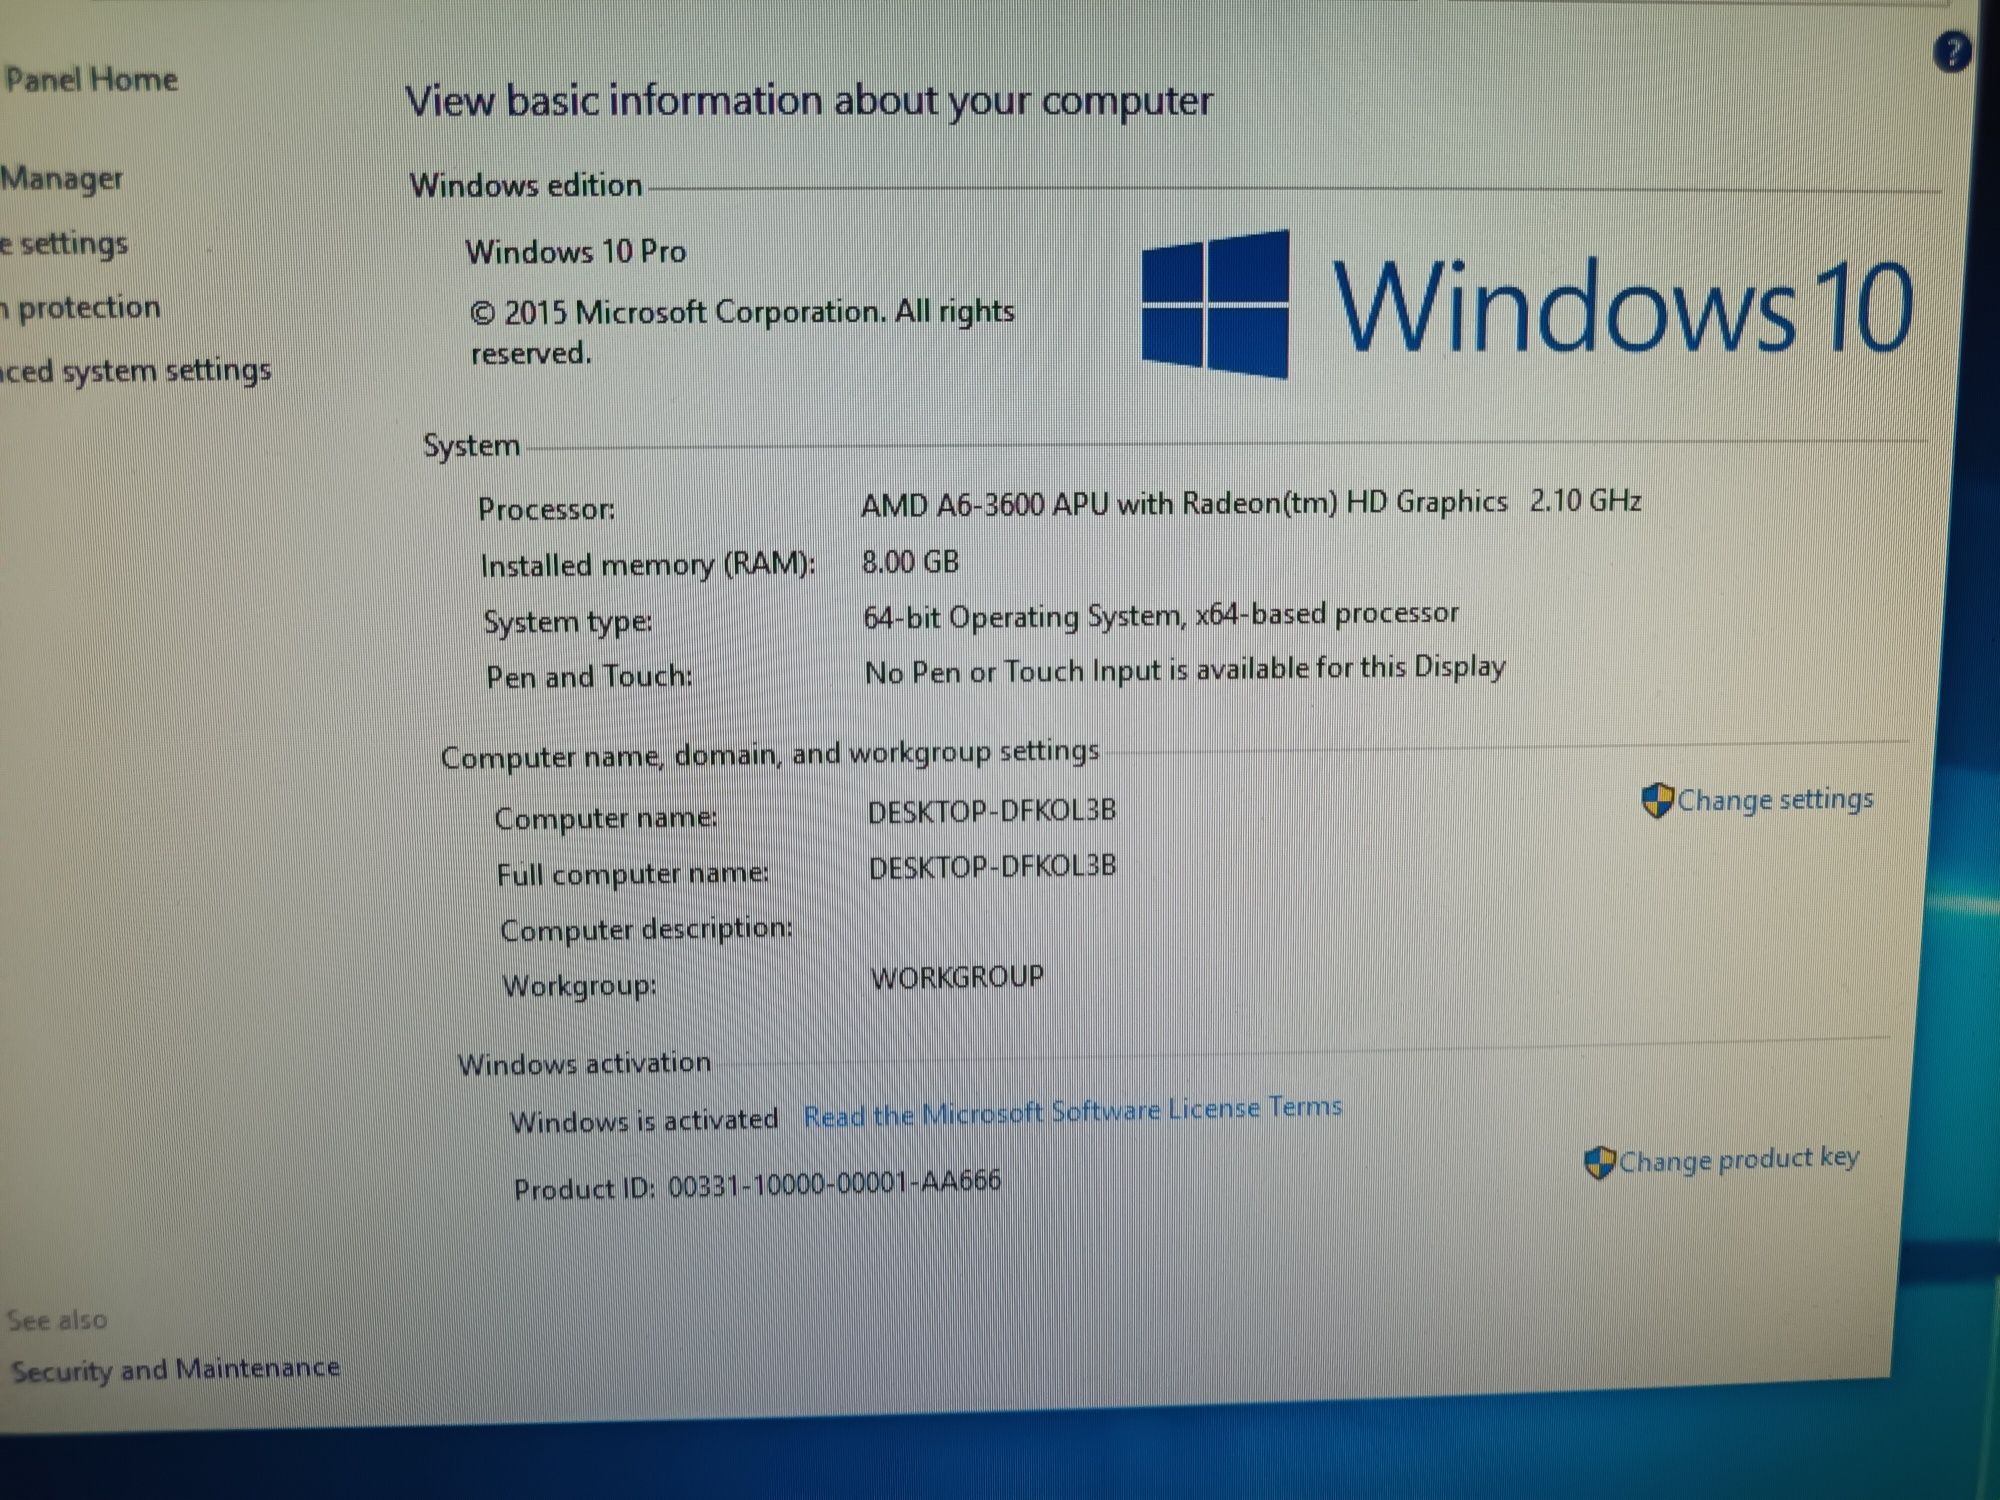
Task: Click the WORKGROUP value
Action: coord(957,977)
